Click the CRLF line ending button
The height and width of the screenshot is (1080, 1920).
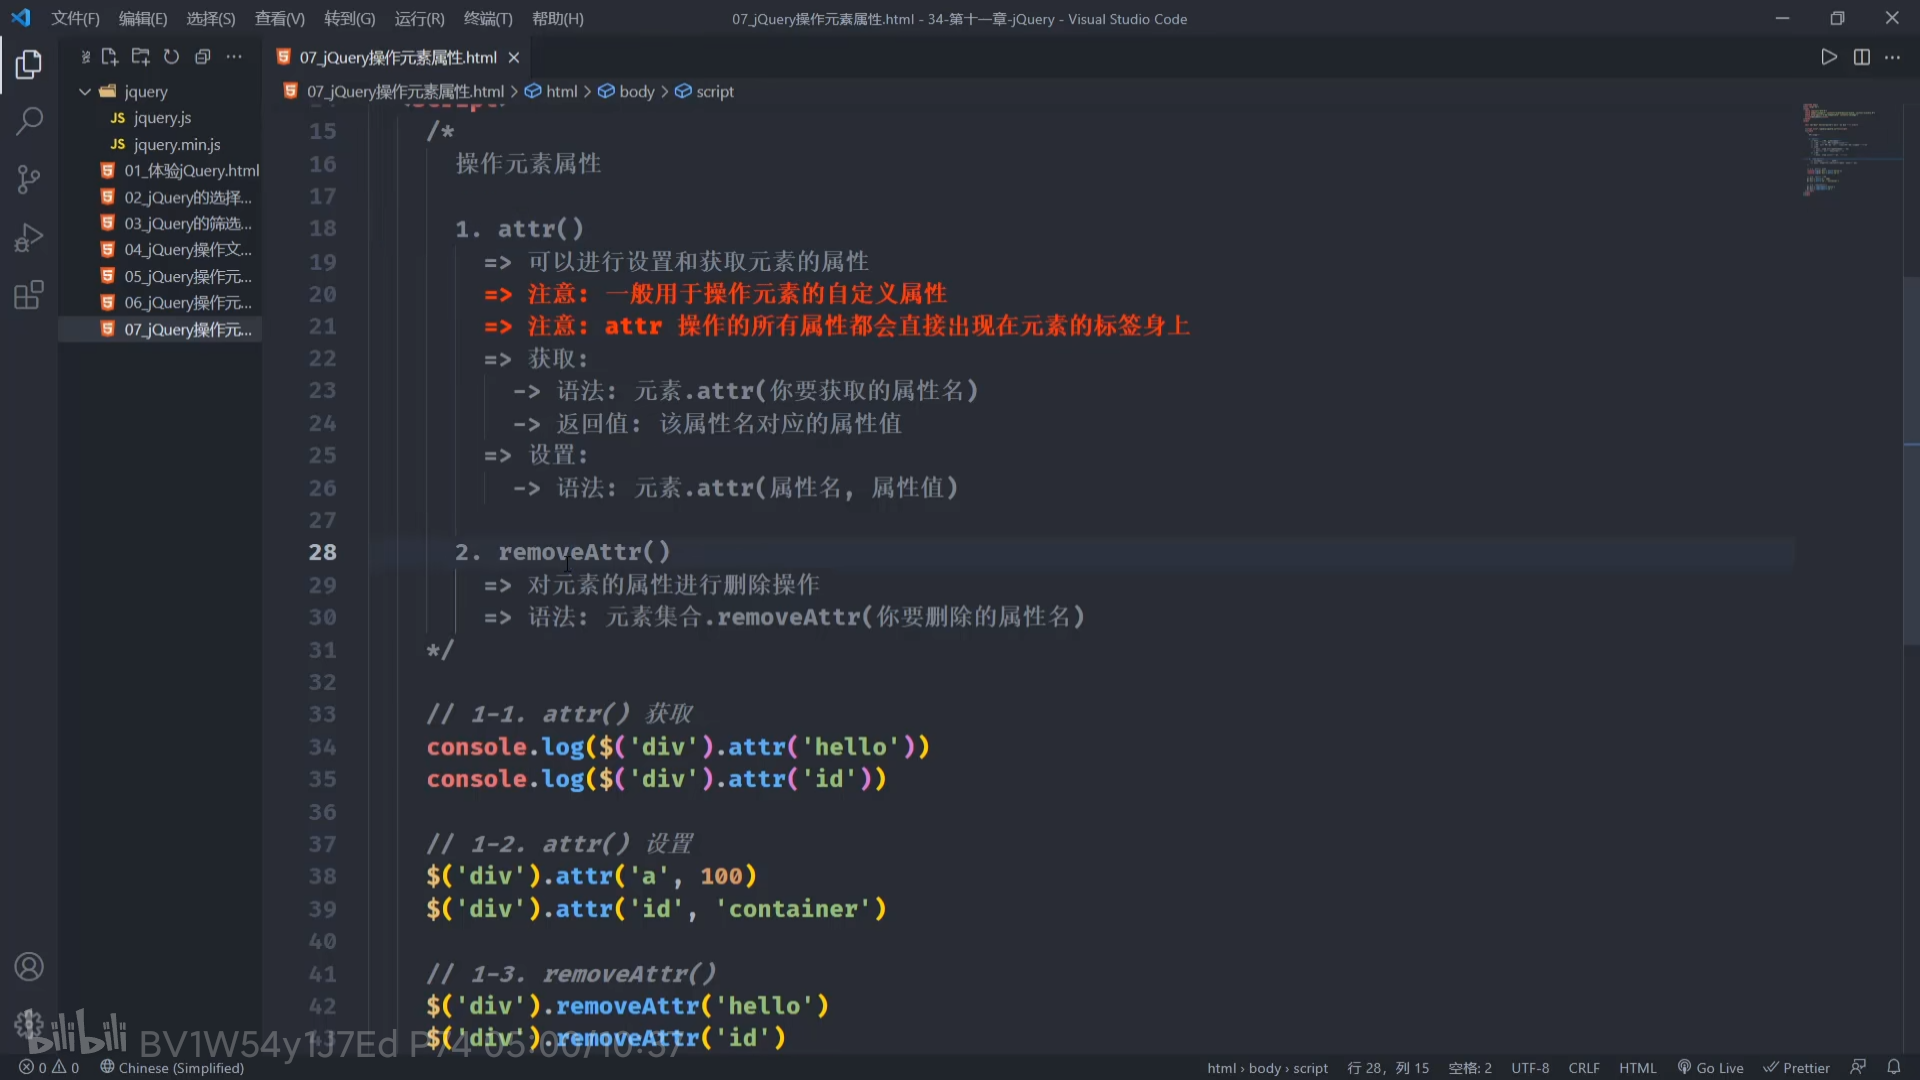tap(1583, 1068)
